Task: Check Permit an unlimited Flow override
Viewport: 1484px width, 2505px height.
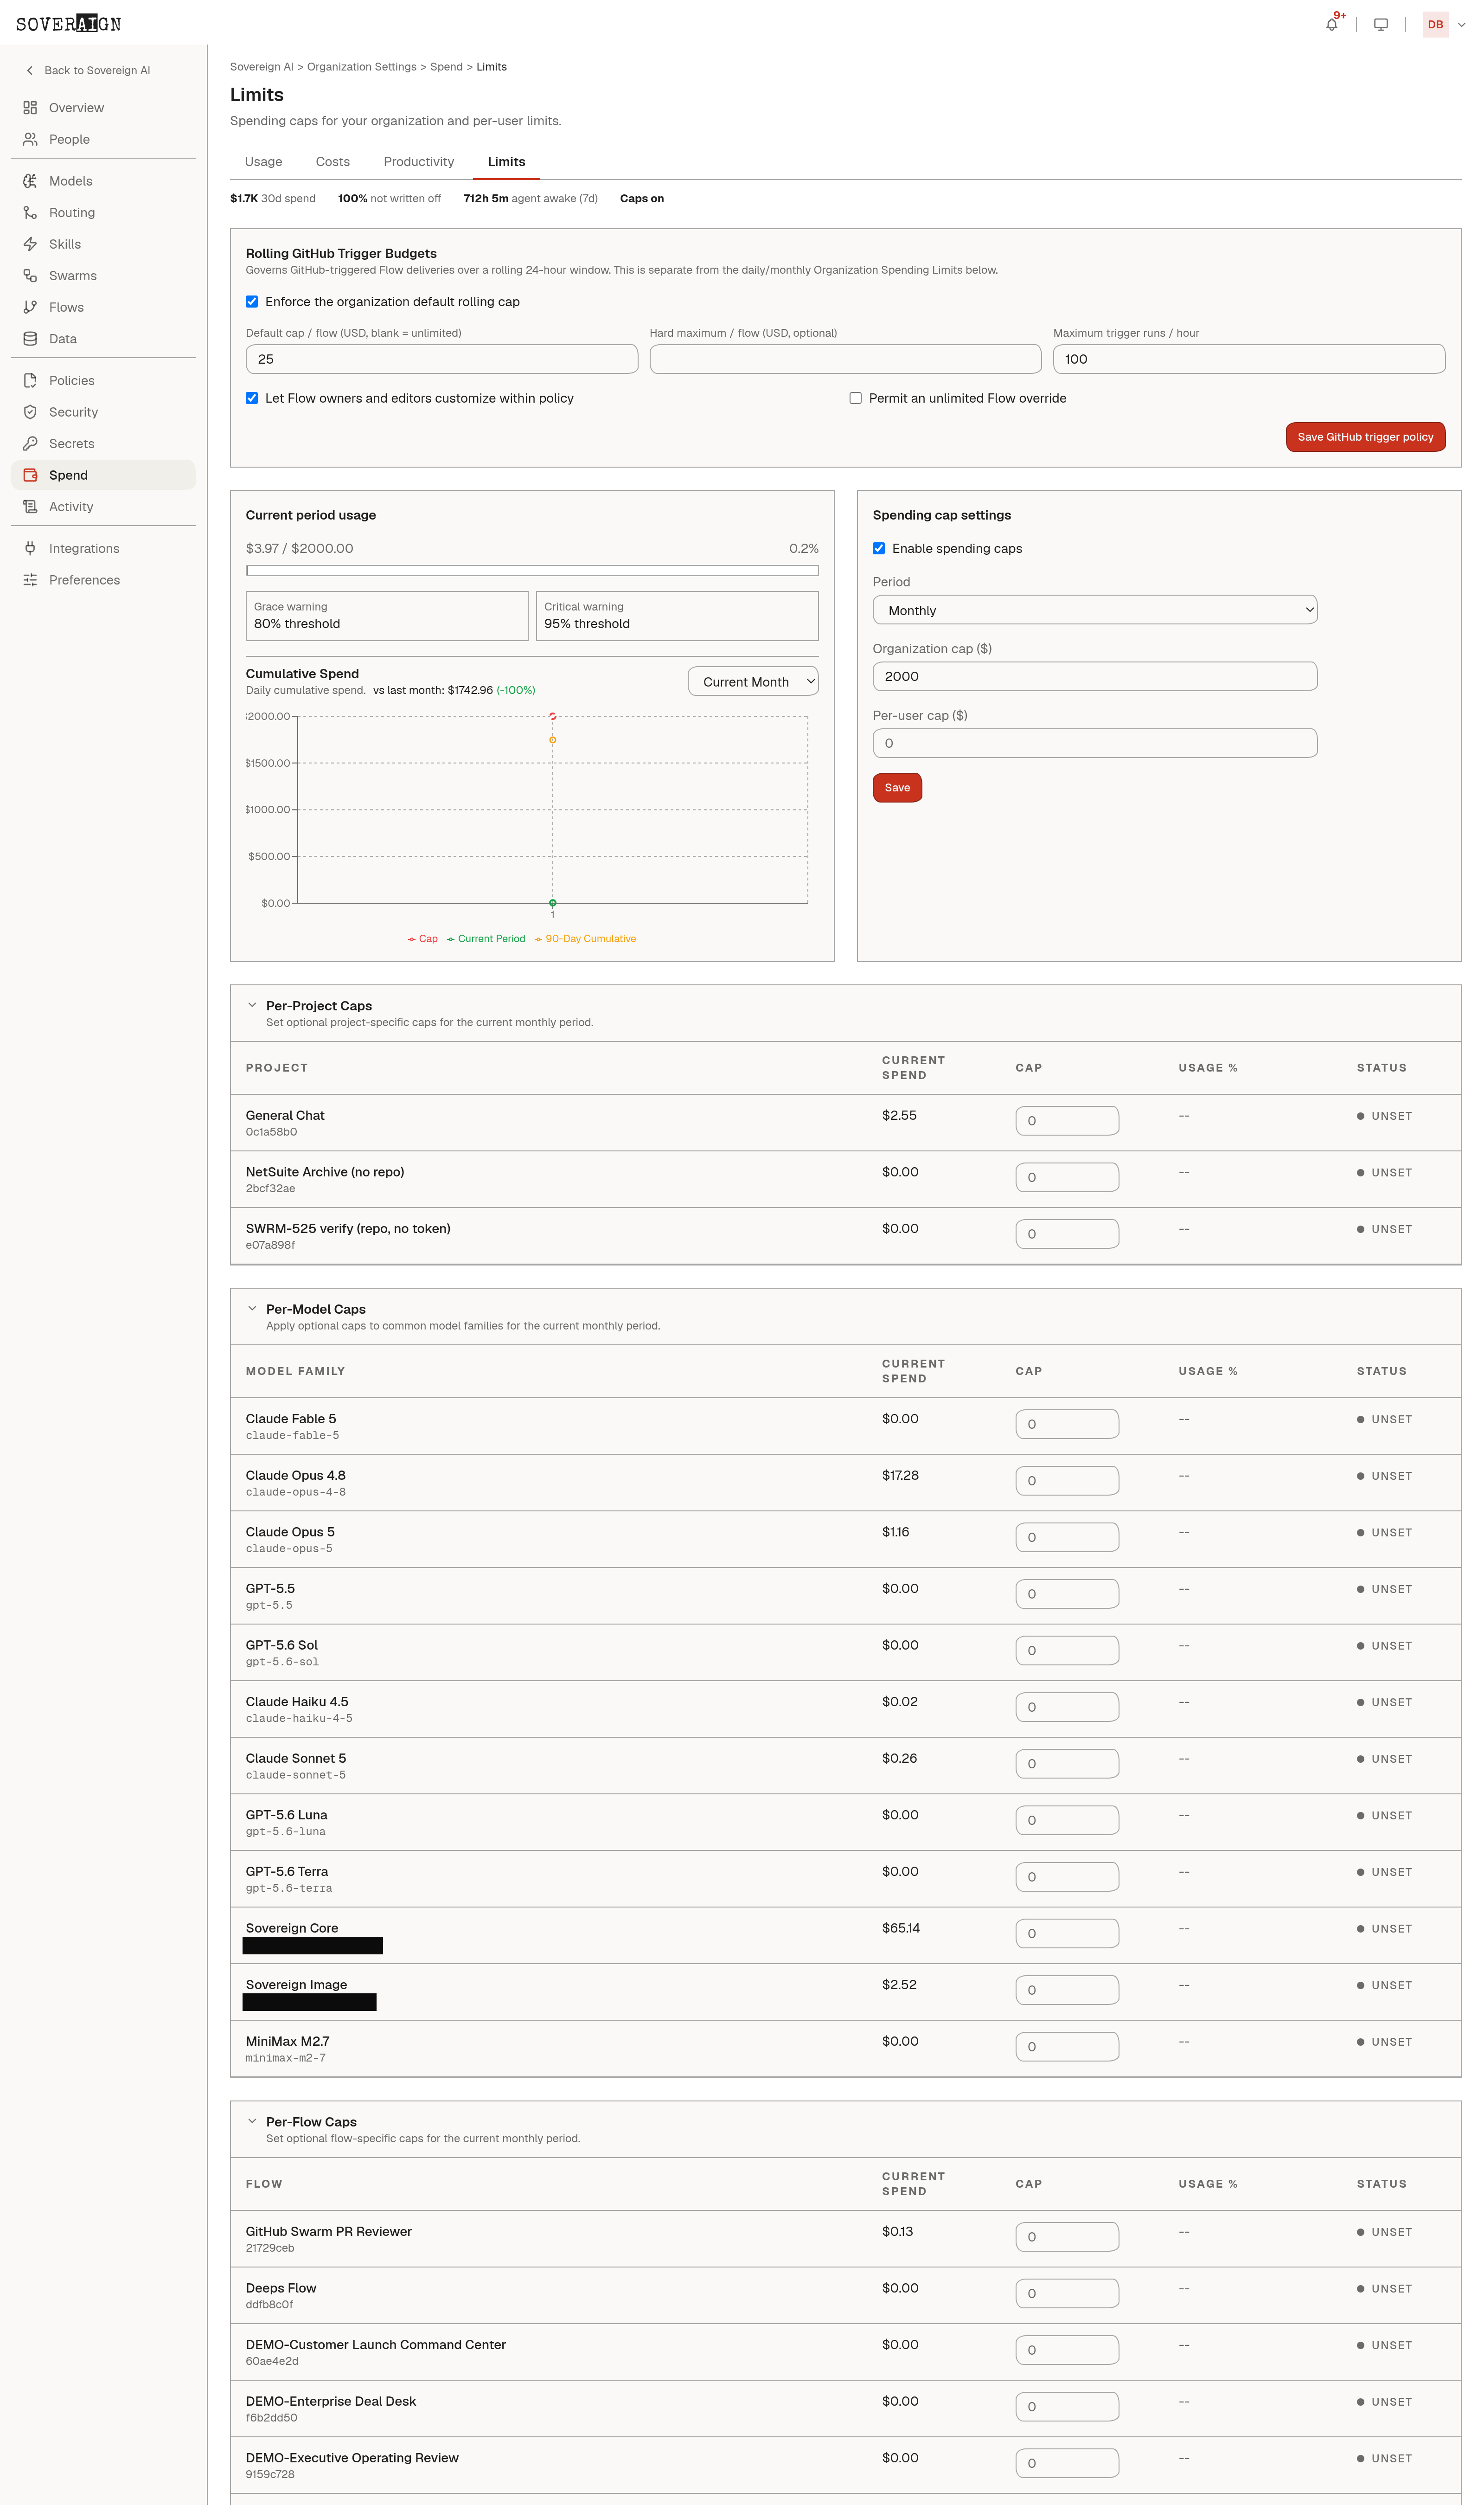Action: pyautogui.click(x=855, y=398)
